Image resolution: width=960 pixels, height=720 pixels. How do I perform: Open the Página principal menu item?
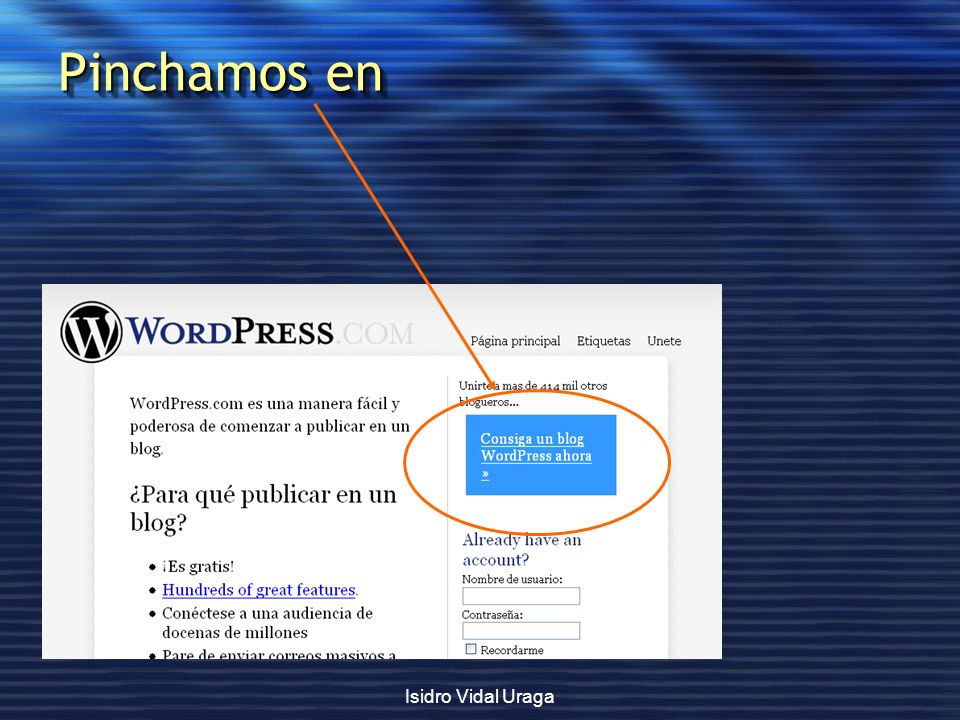click(x=515, y=341)
